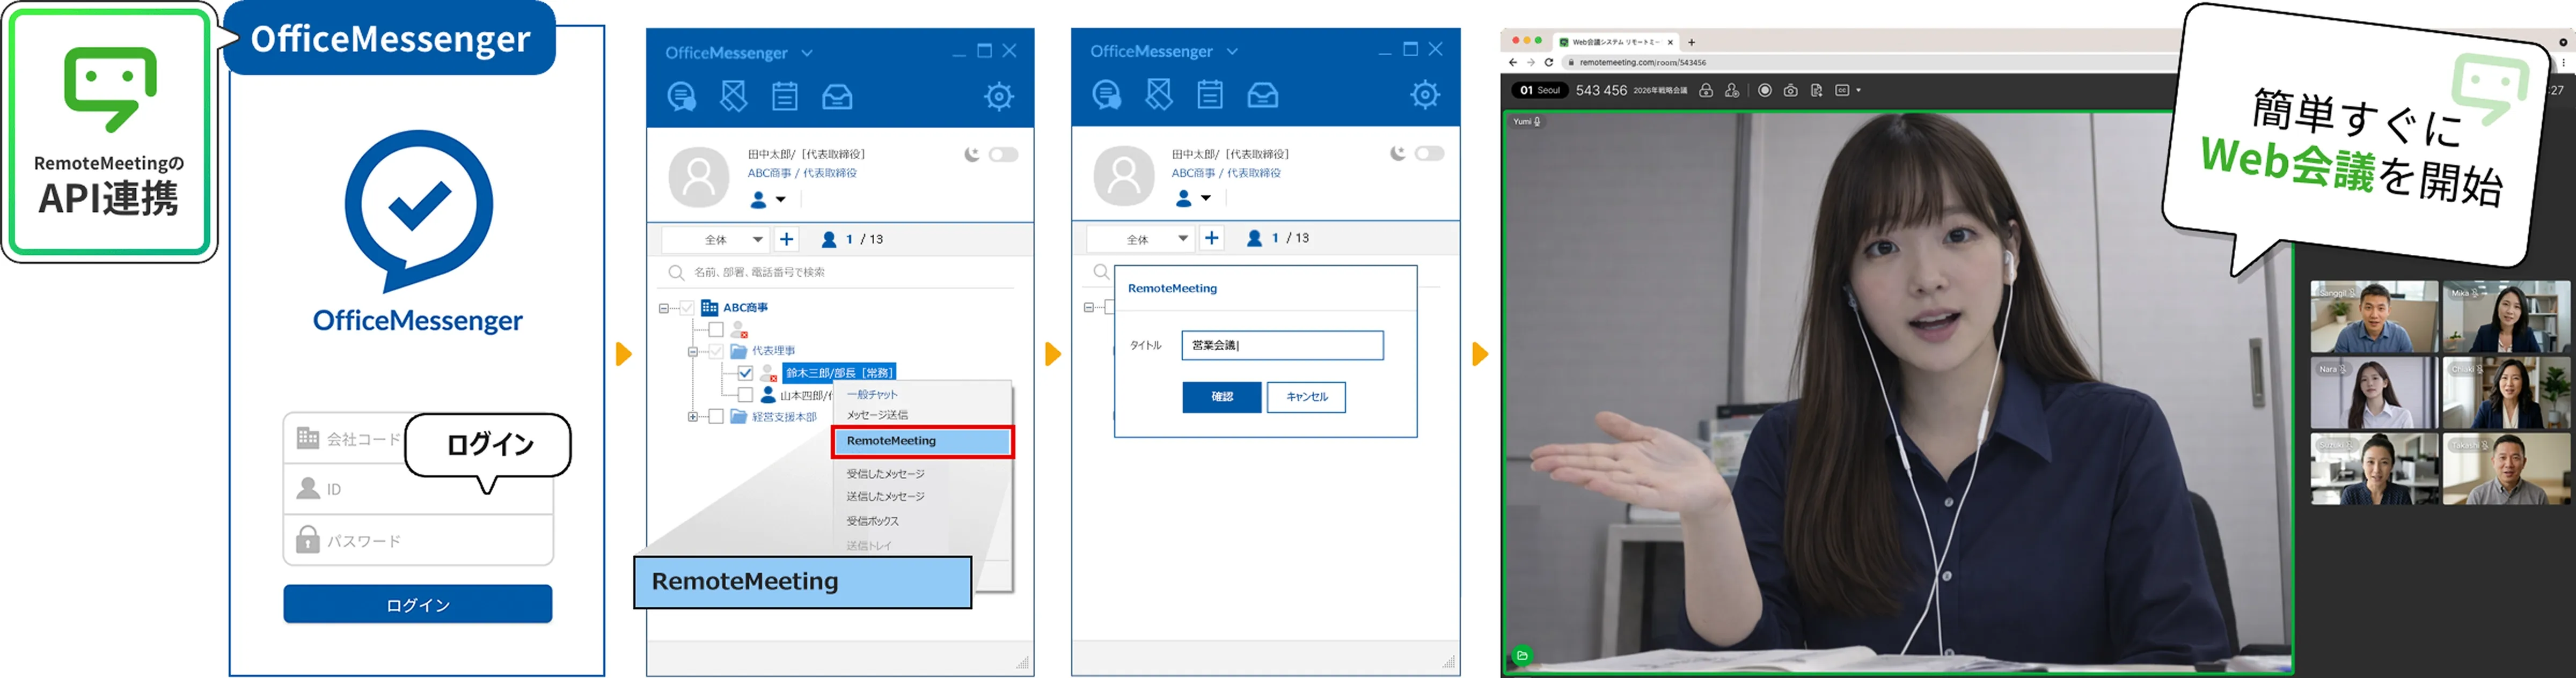Image resolution: width=2576 pixels, height=678 pixels.
Task: Select Sanggil's video thumbnail
Action: point(2374,317)
